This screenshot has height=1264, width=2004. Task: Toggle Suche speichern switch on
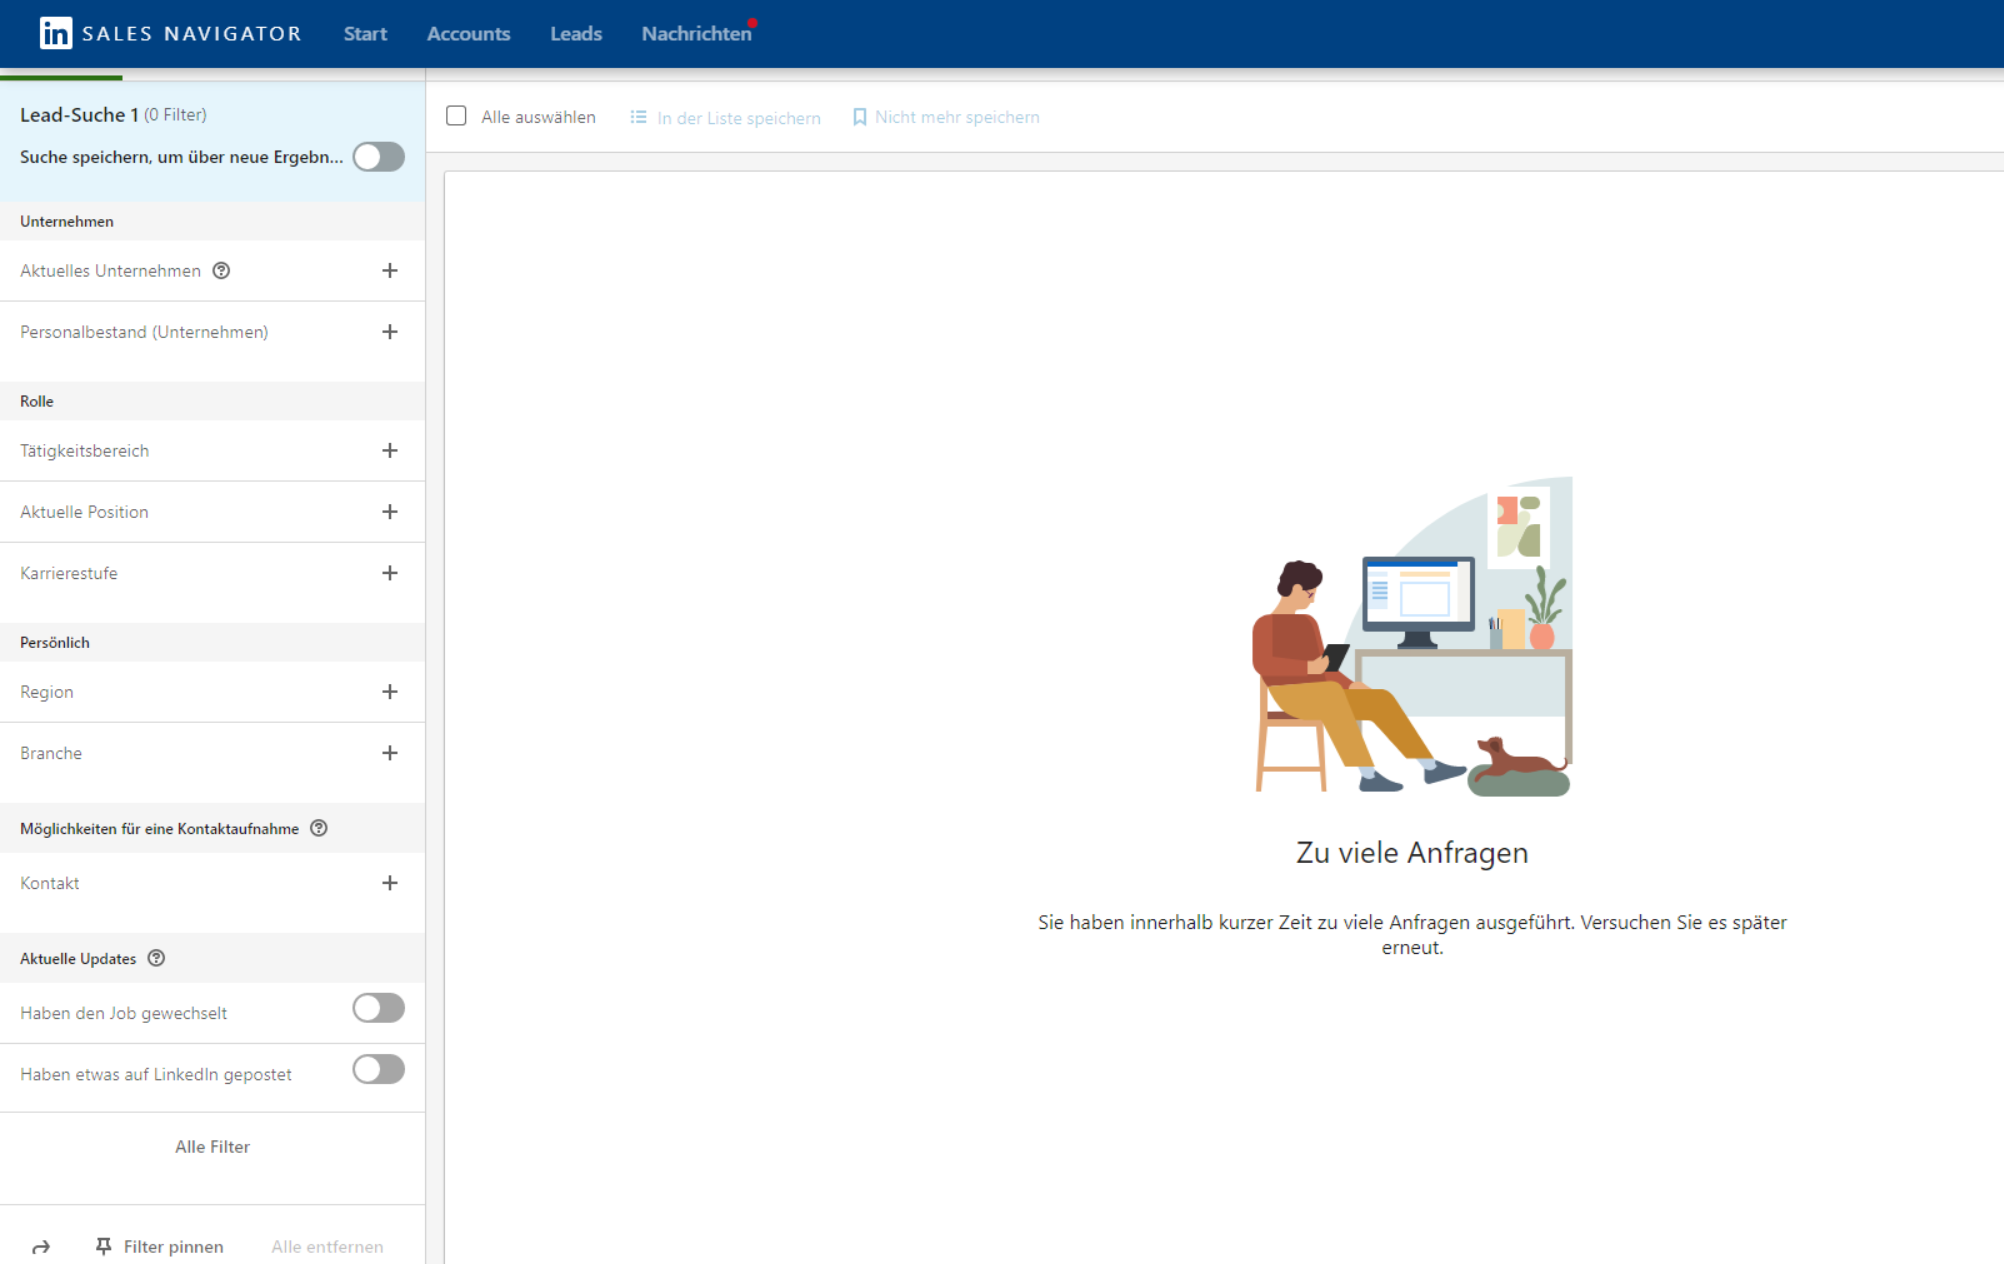point(378,157)
